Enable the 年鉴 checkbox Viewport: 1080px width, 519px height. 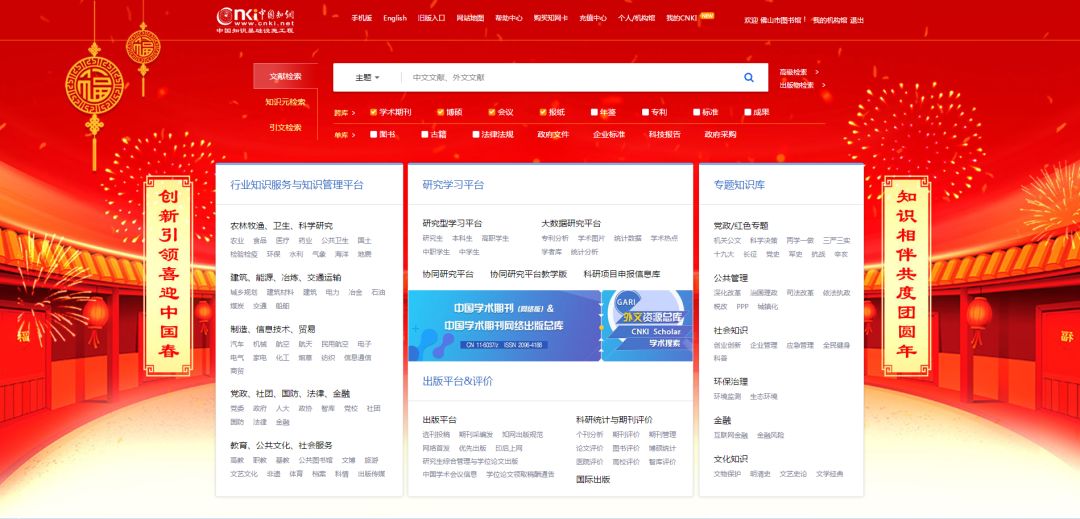click(594, 112)
